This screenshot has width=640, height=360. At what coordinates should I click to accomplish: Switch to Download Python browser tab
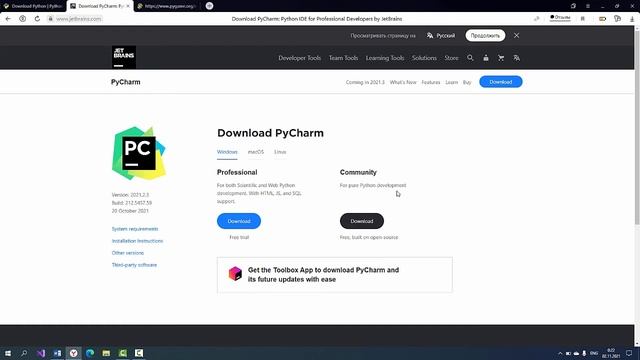pyautogui.click(x=33, y=6)
